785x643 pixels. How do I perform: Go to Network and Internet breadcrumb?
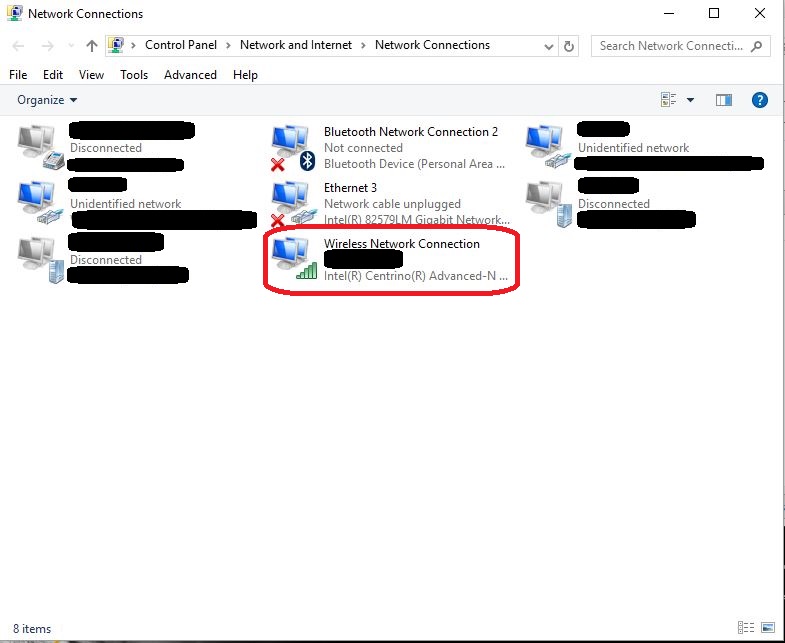click(x=296, y=45)
